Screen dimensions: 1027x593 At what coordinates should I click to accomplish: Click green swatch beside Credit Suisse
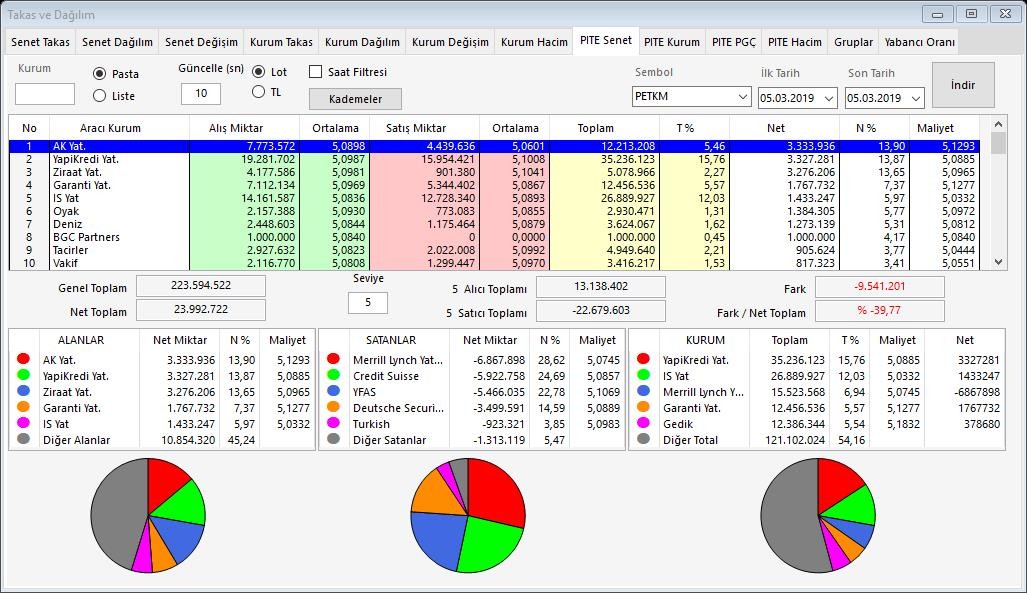tap(333, 375)
